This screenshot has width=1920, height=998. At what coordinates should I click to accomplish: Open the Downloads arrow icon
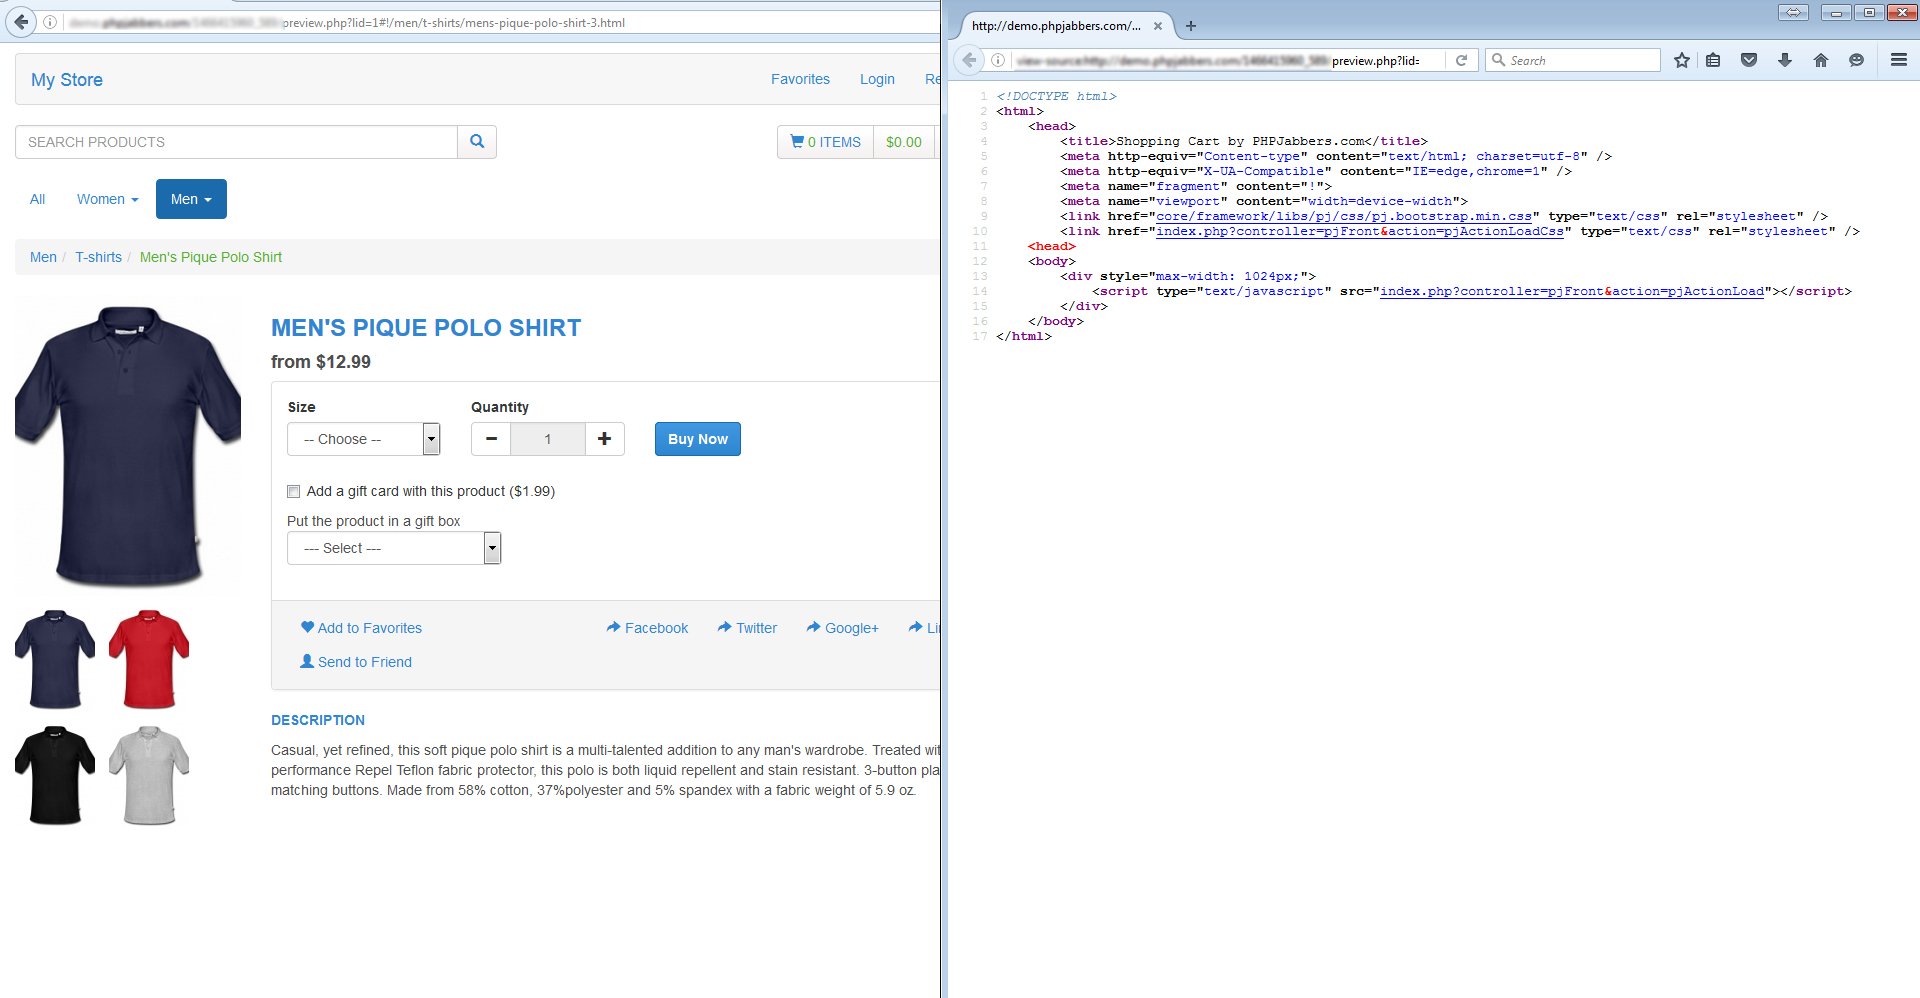click(x=1785, y=60)
